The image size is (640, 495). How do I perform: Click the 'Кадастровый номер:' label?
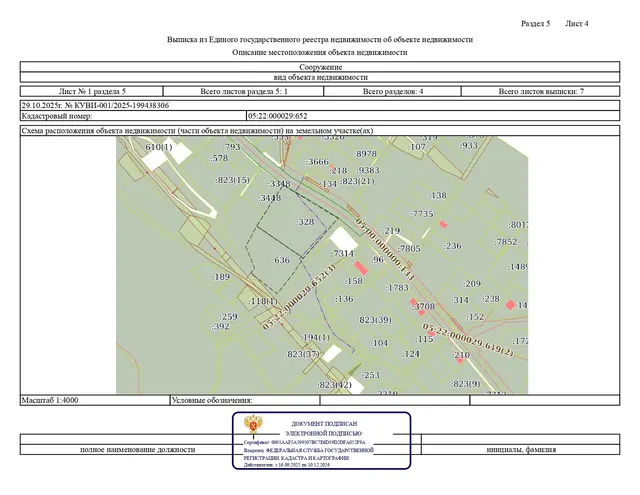(57, 116)
